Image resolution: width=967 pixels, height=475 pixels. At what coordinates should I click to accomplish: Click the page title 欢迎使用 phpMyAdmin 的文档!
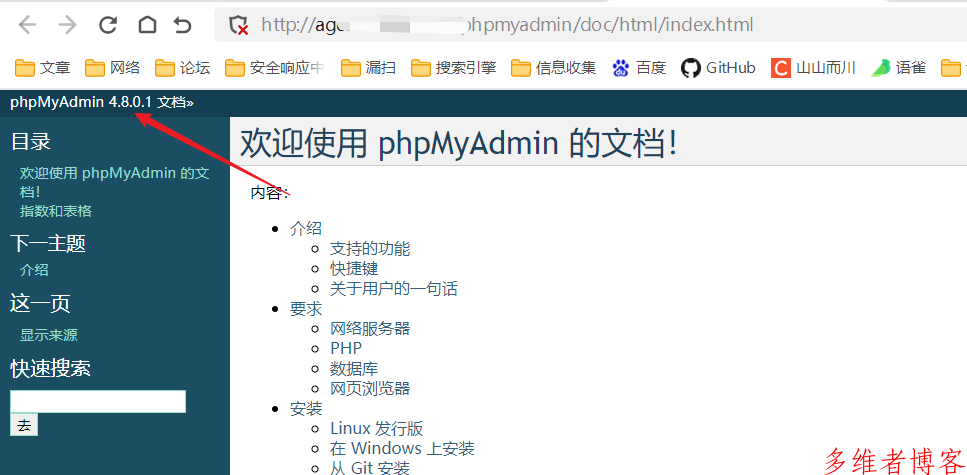(x=458, y=143)
